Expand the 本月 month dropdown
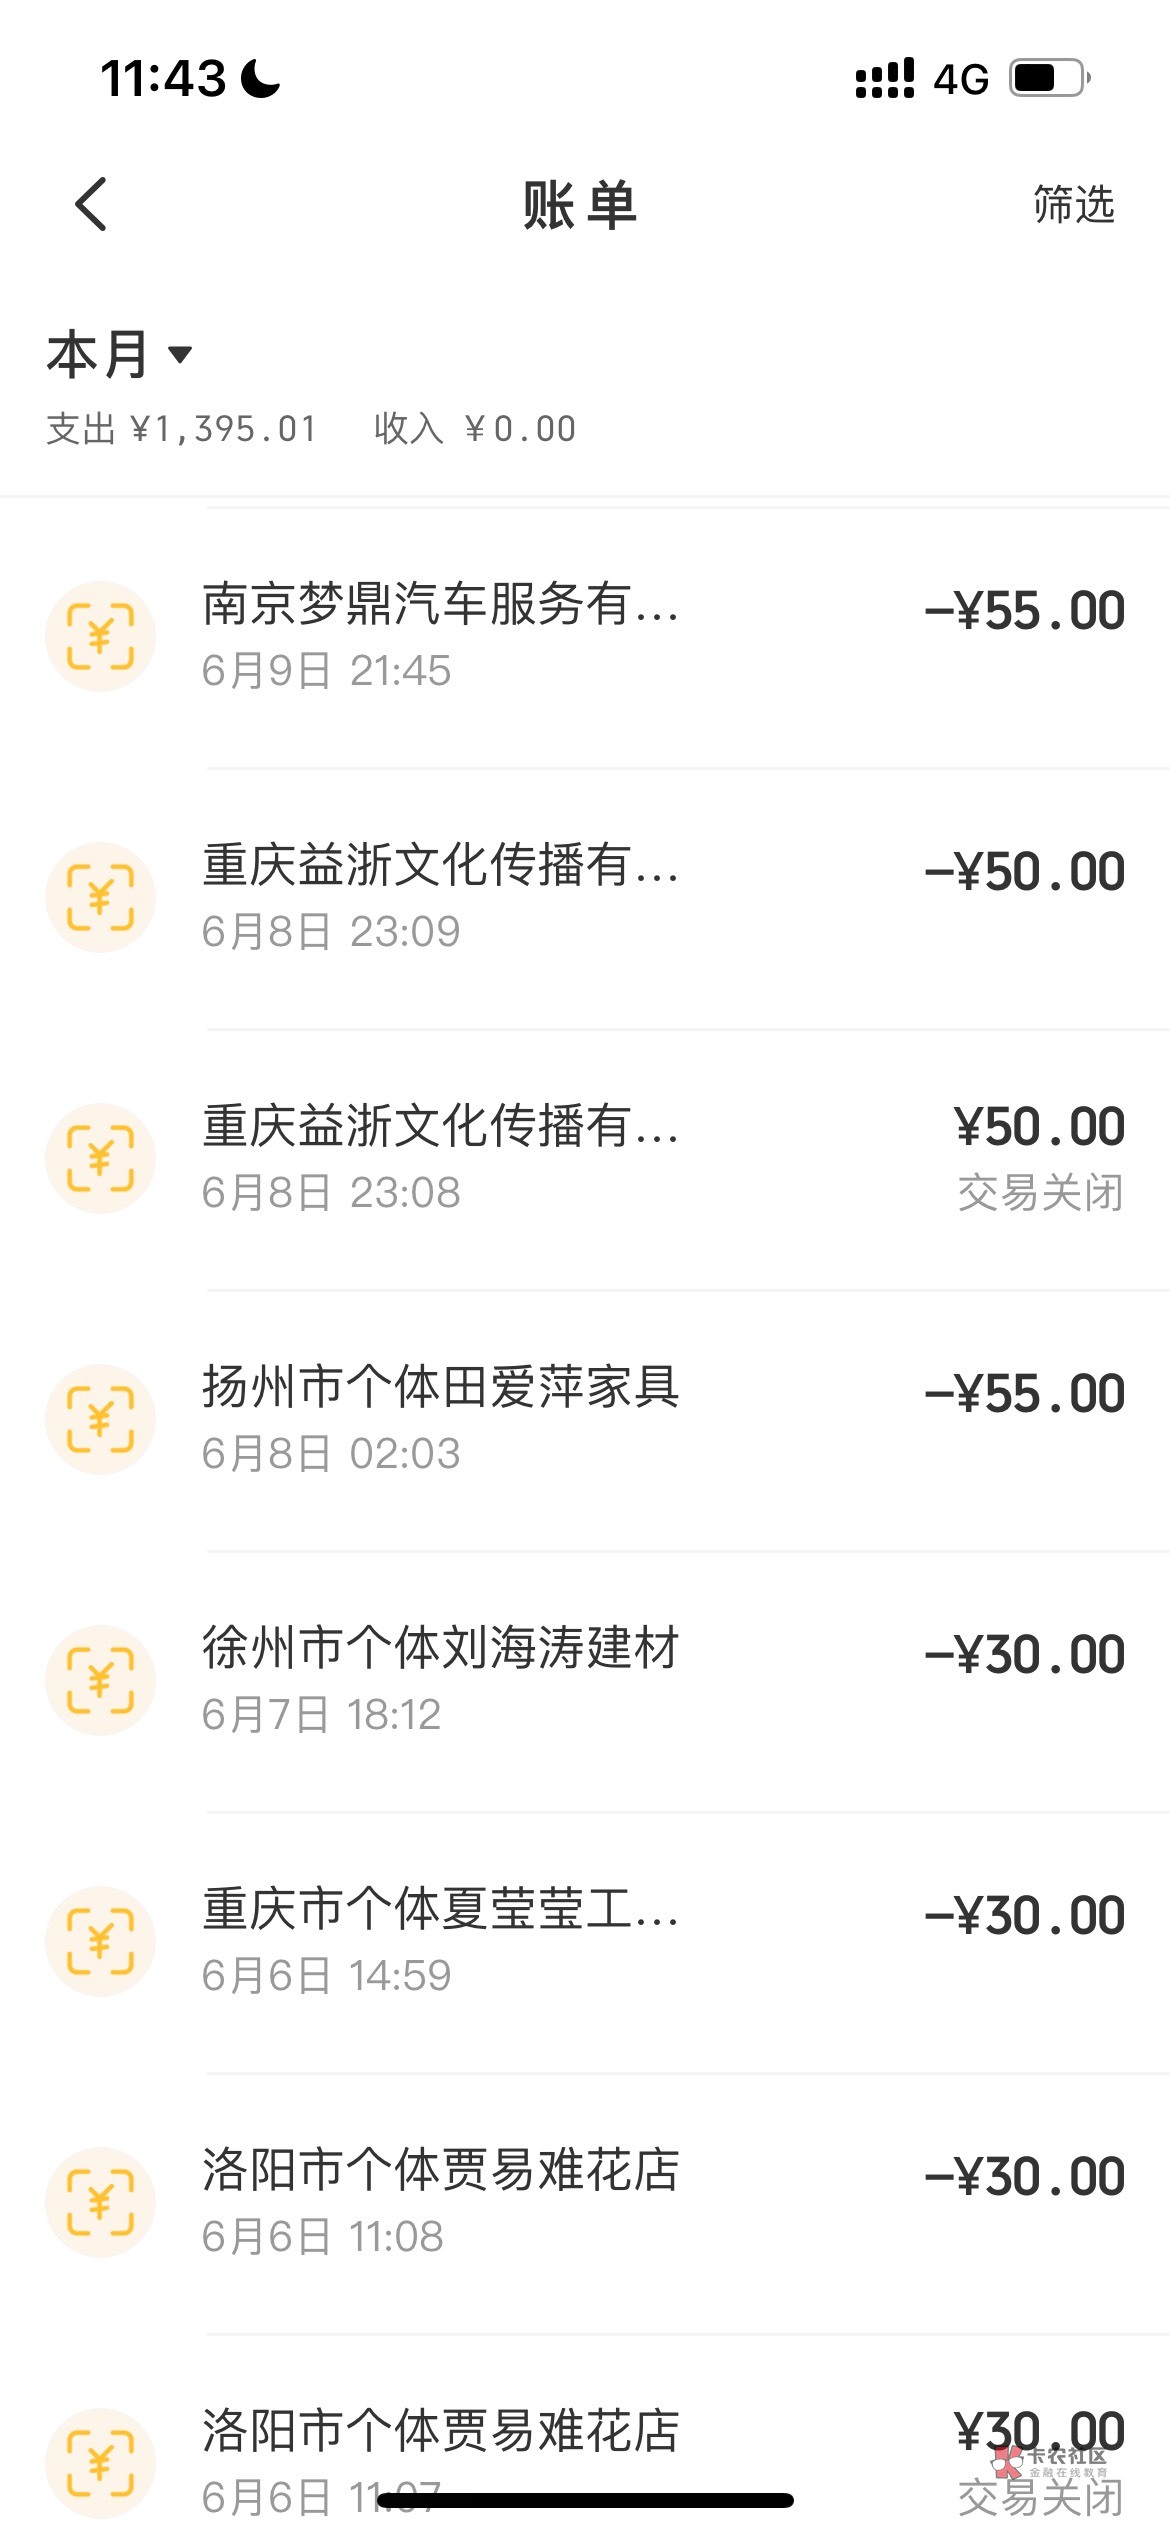Screen dimensions: 1170x2532 pos(119,355)
